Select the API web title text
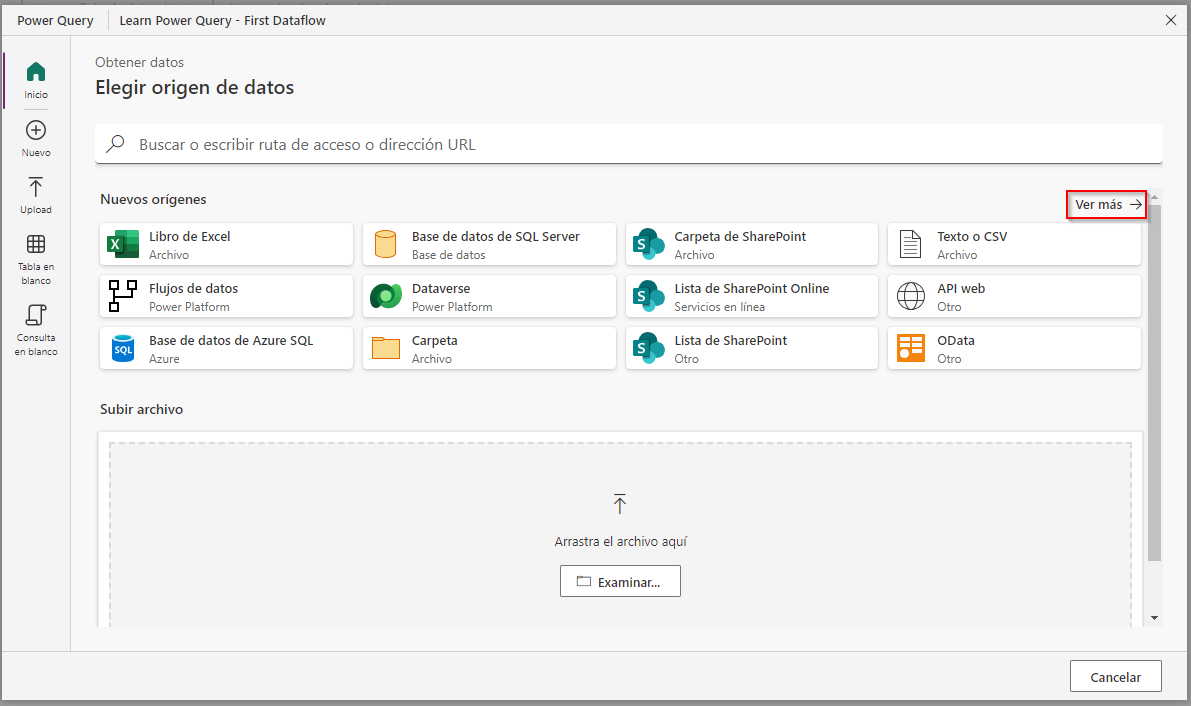Image resolution: width=1191 pixels, height=706 pixels. tap(961, 289)
